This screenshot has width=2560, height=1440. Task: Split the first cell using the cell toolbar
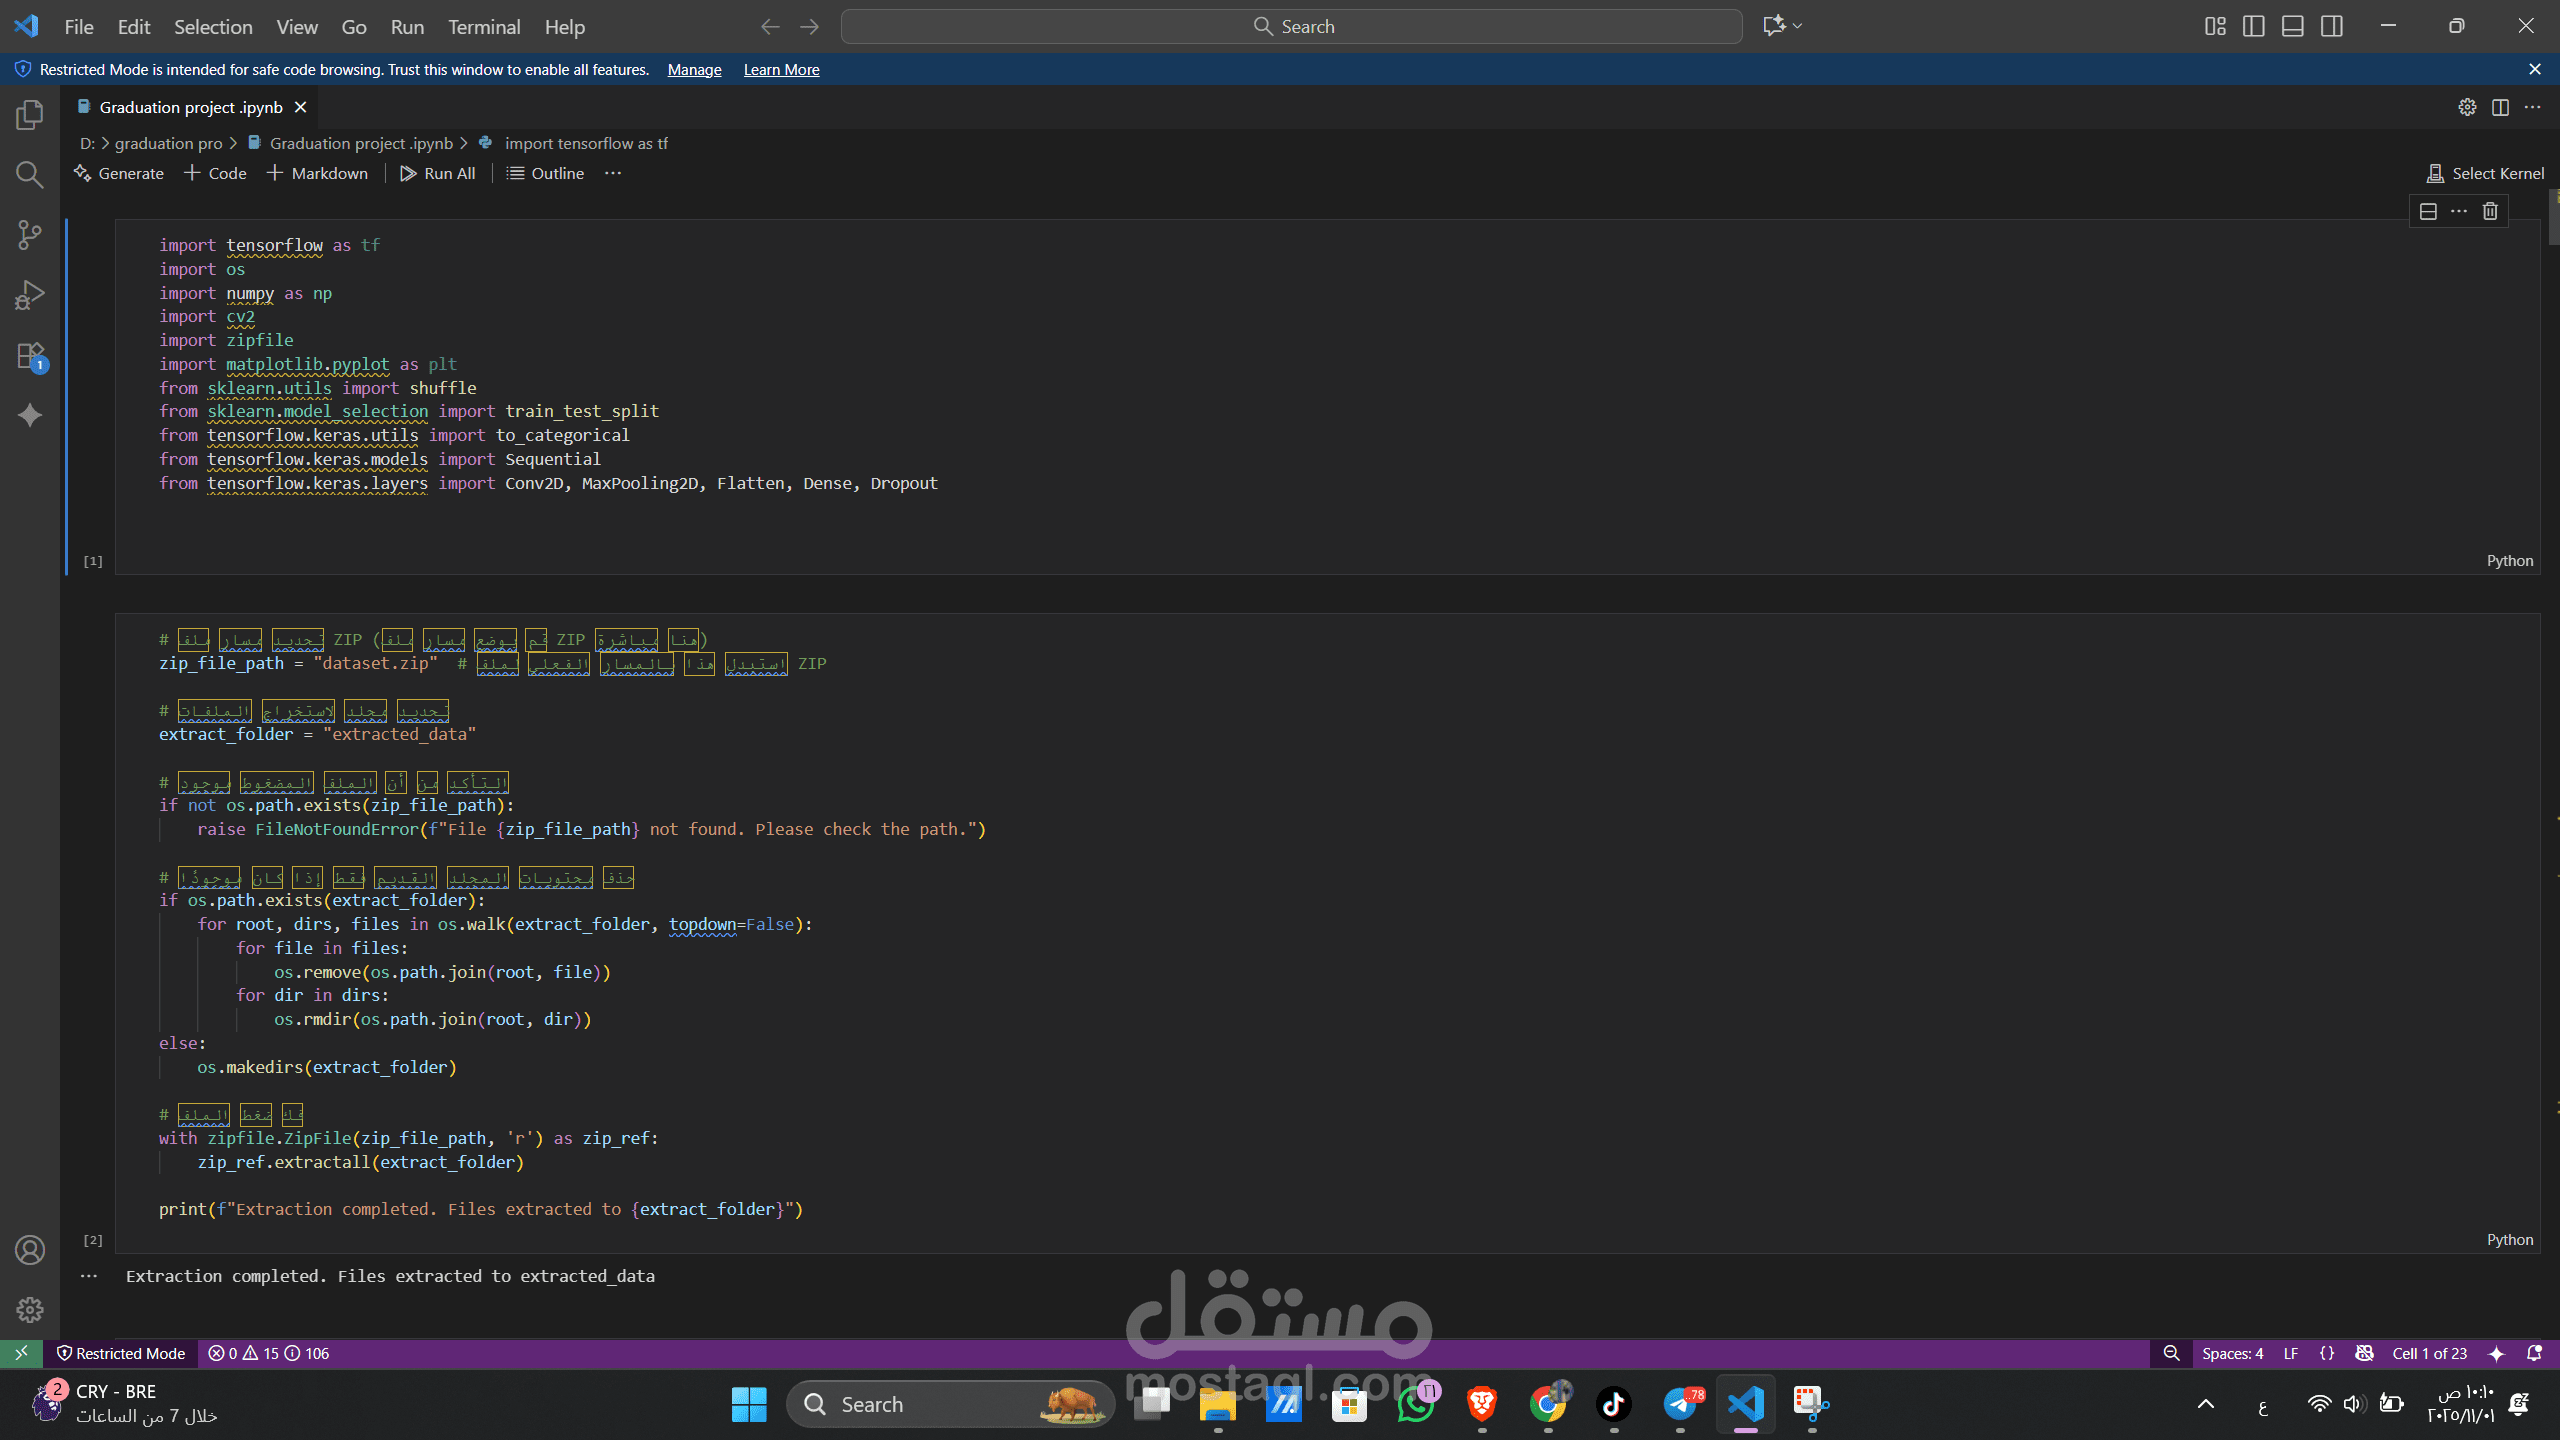click(2428, 211)
